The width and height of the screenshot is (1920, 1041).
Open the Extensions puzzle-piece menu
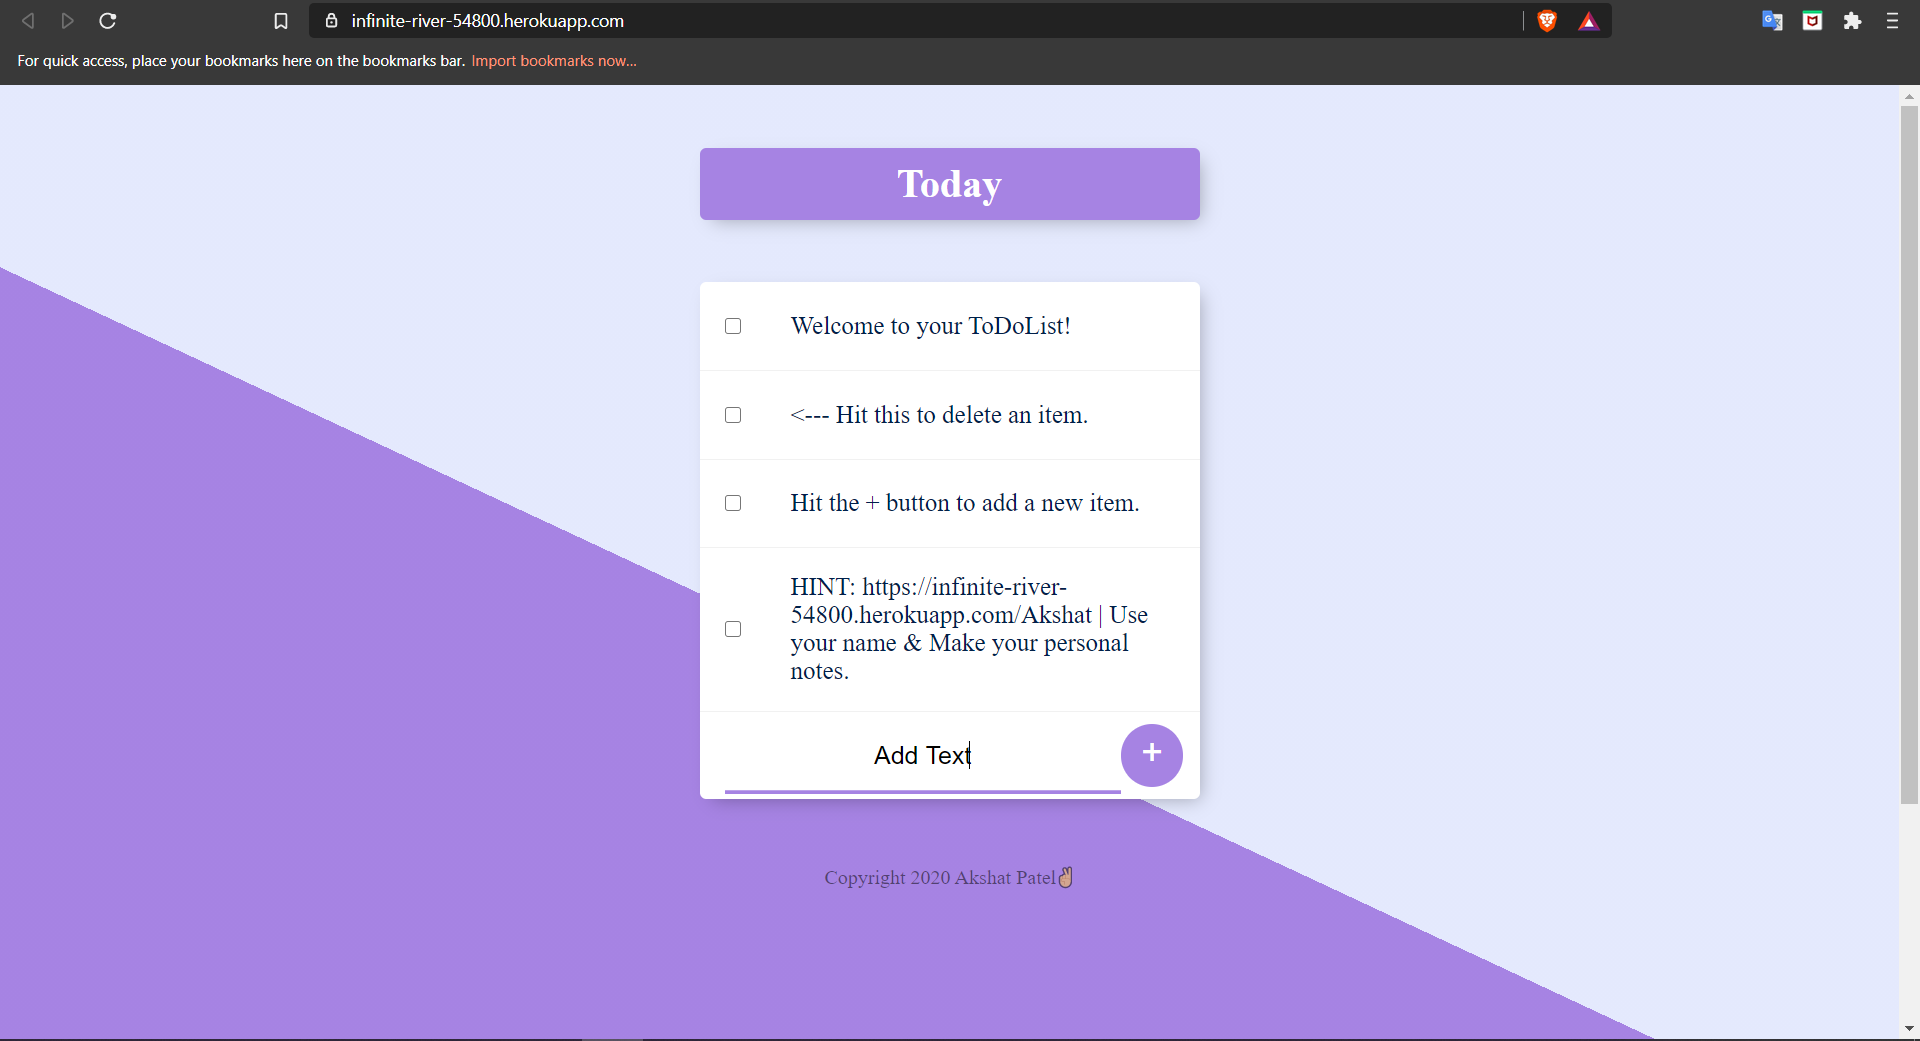pyautogui.click(x=1852, y=21)
